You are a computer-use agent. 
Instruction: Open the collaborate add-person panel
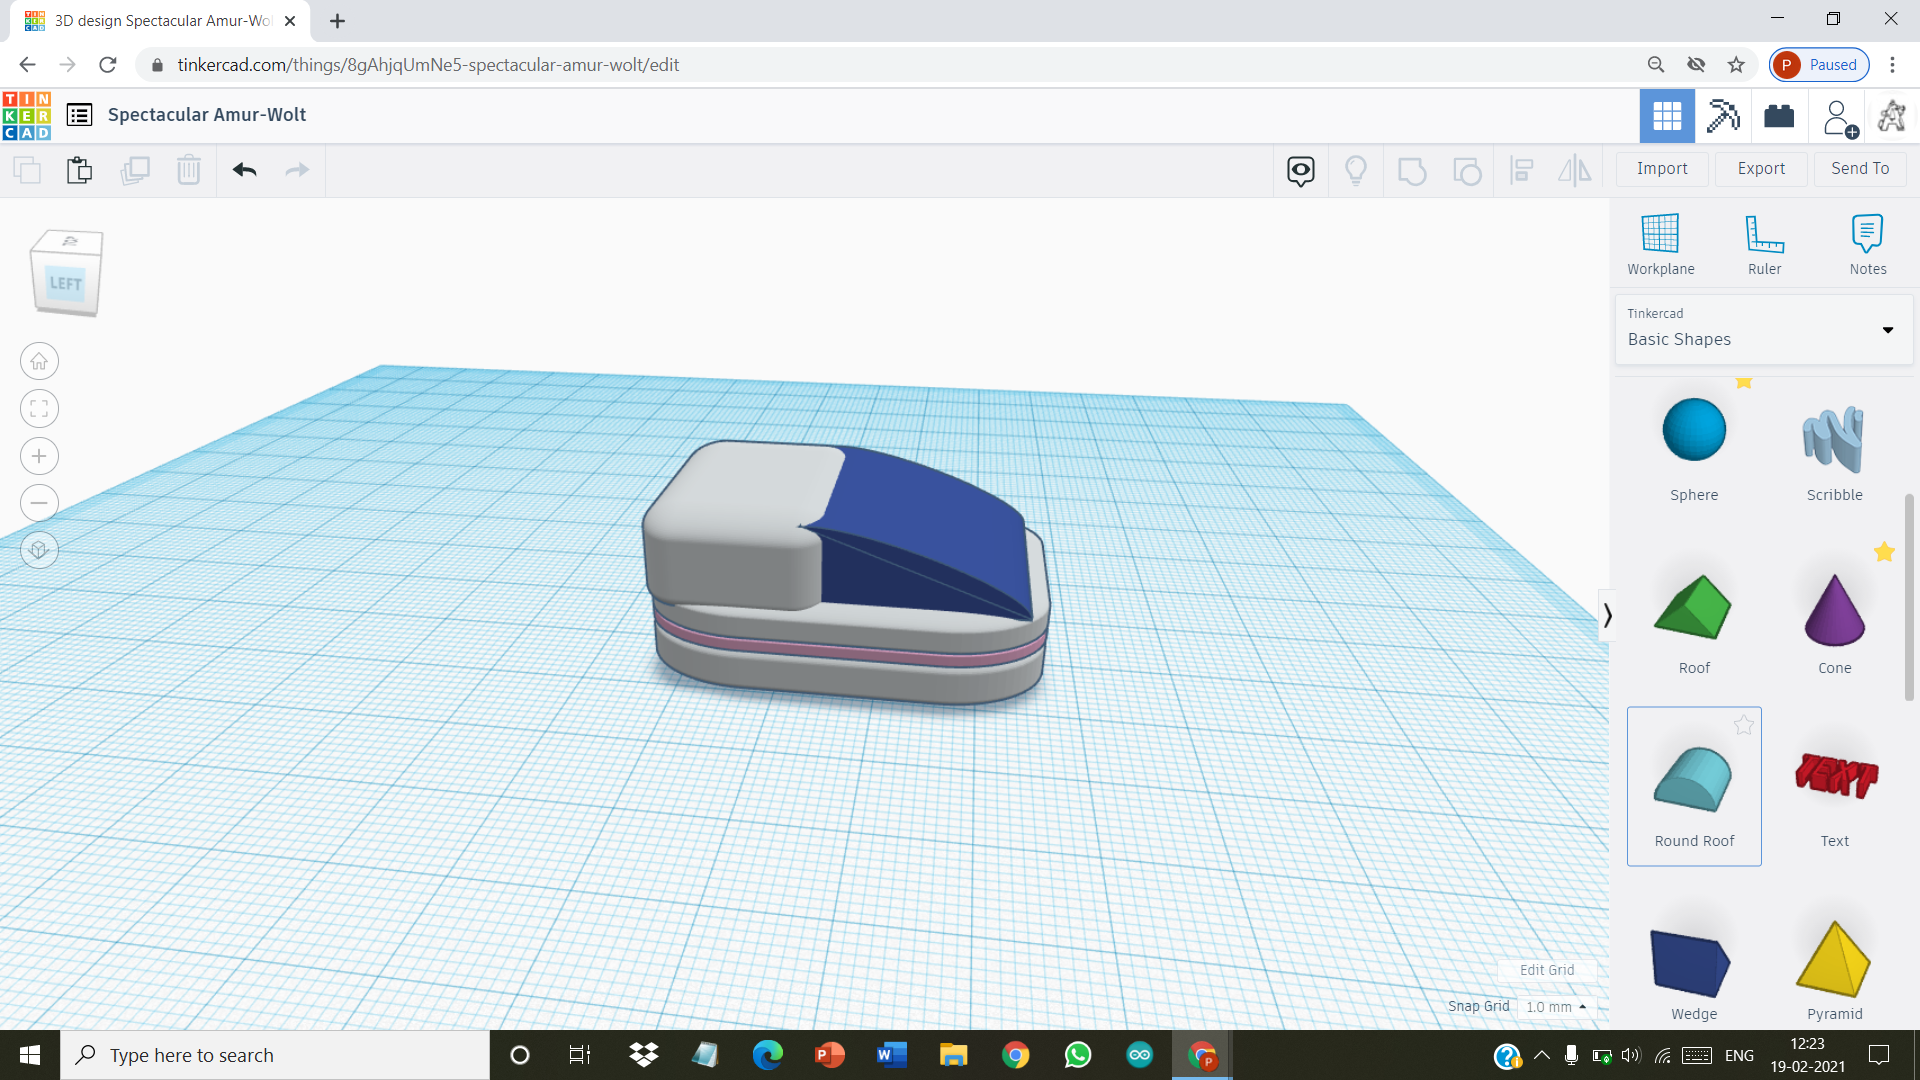(1838, 115)
